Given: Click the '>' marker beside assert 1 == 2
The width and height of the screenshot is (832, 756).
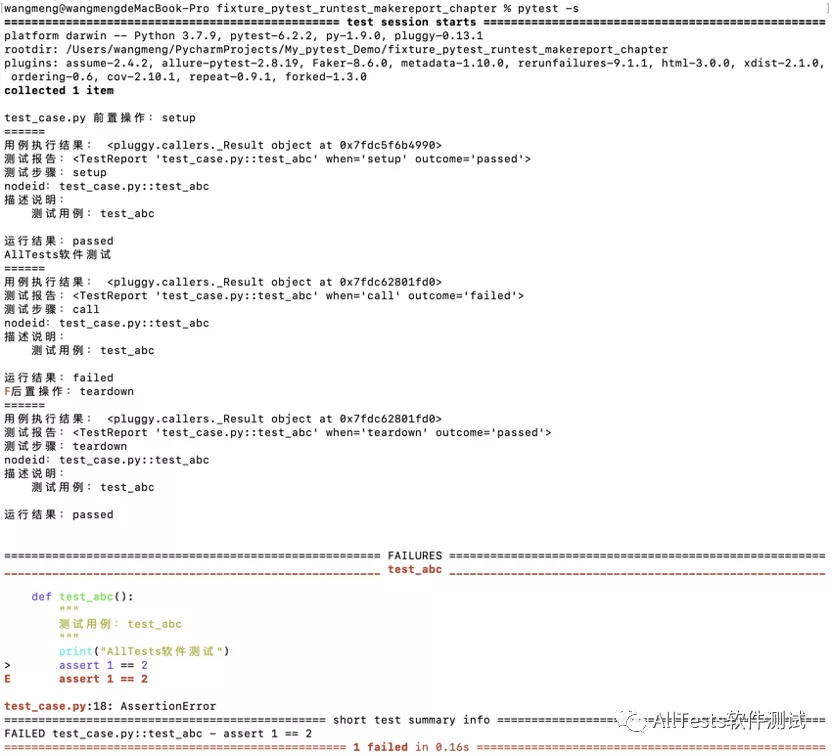Looking at the screenshot, I should tap(7, 665).
